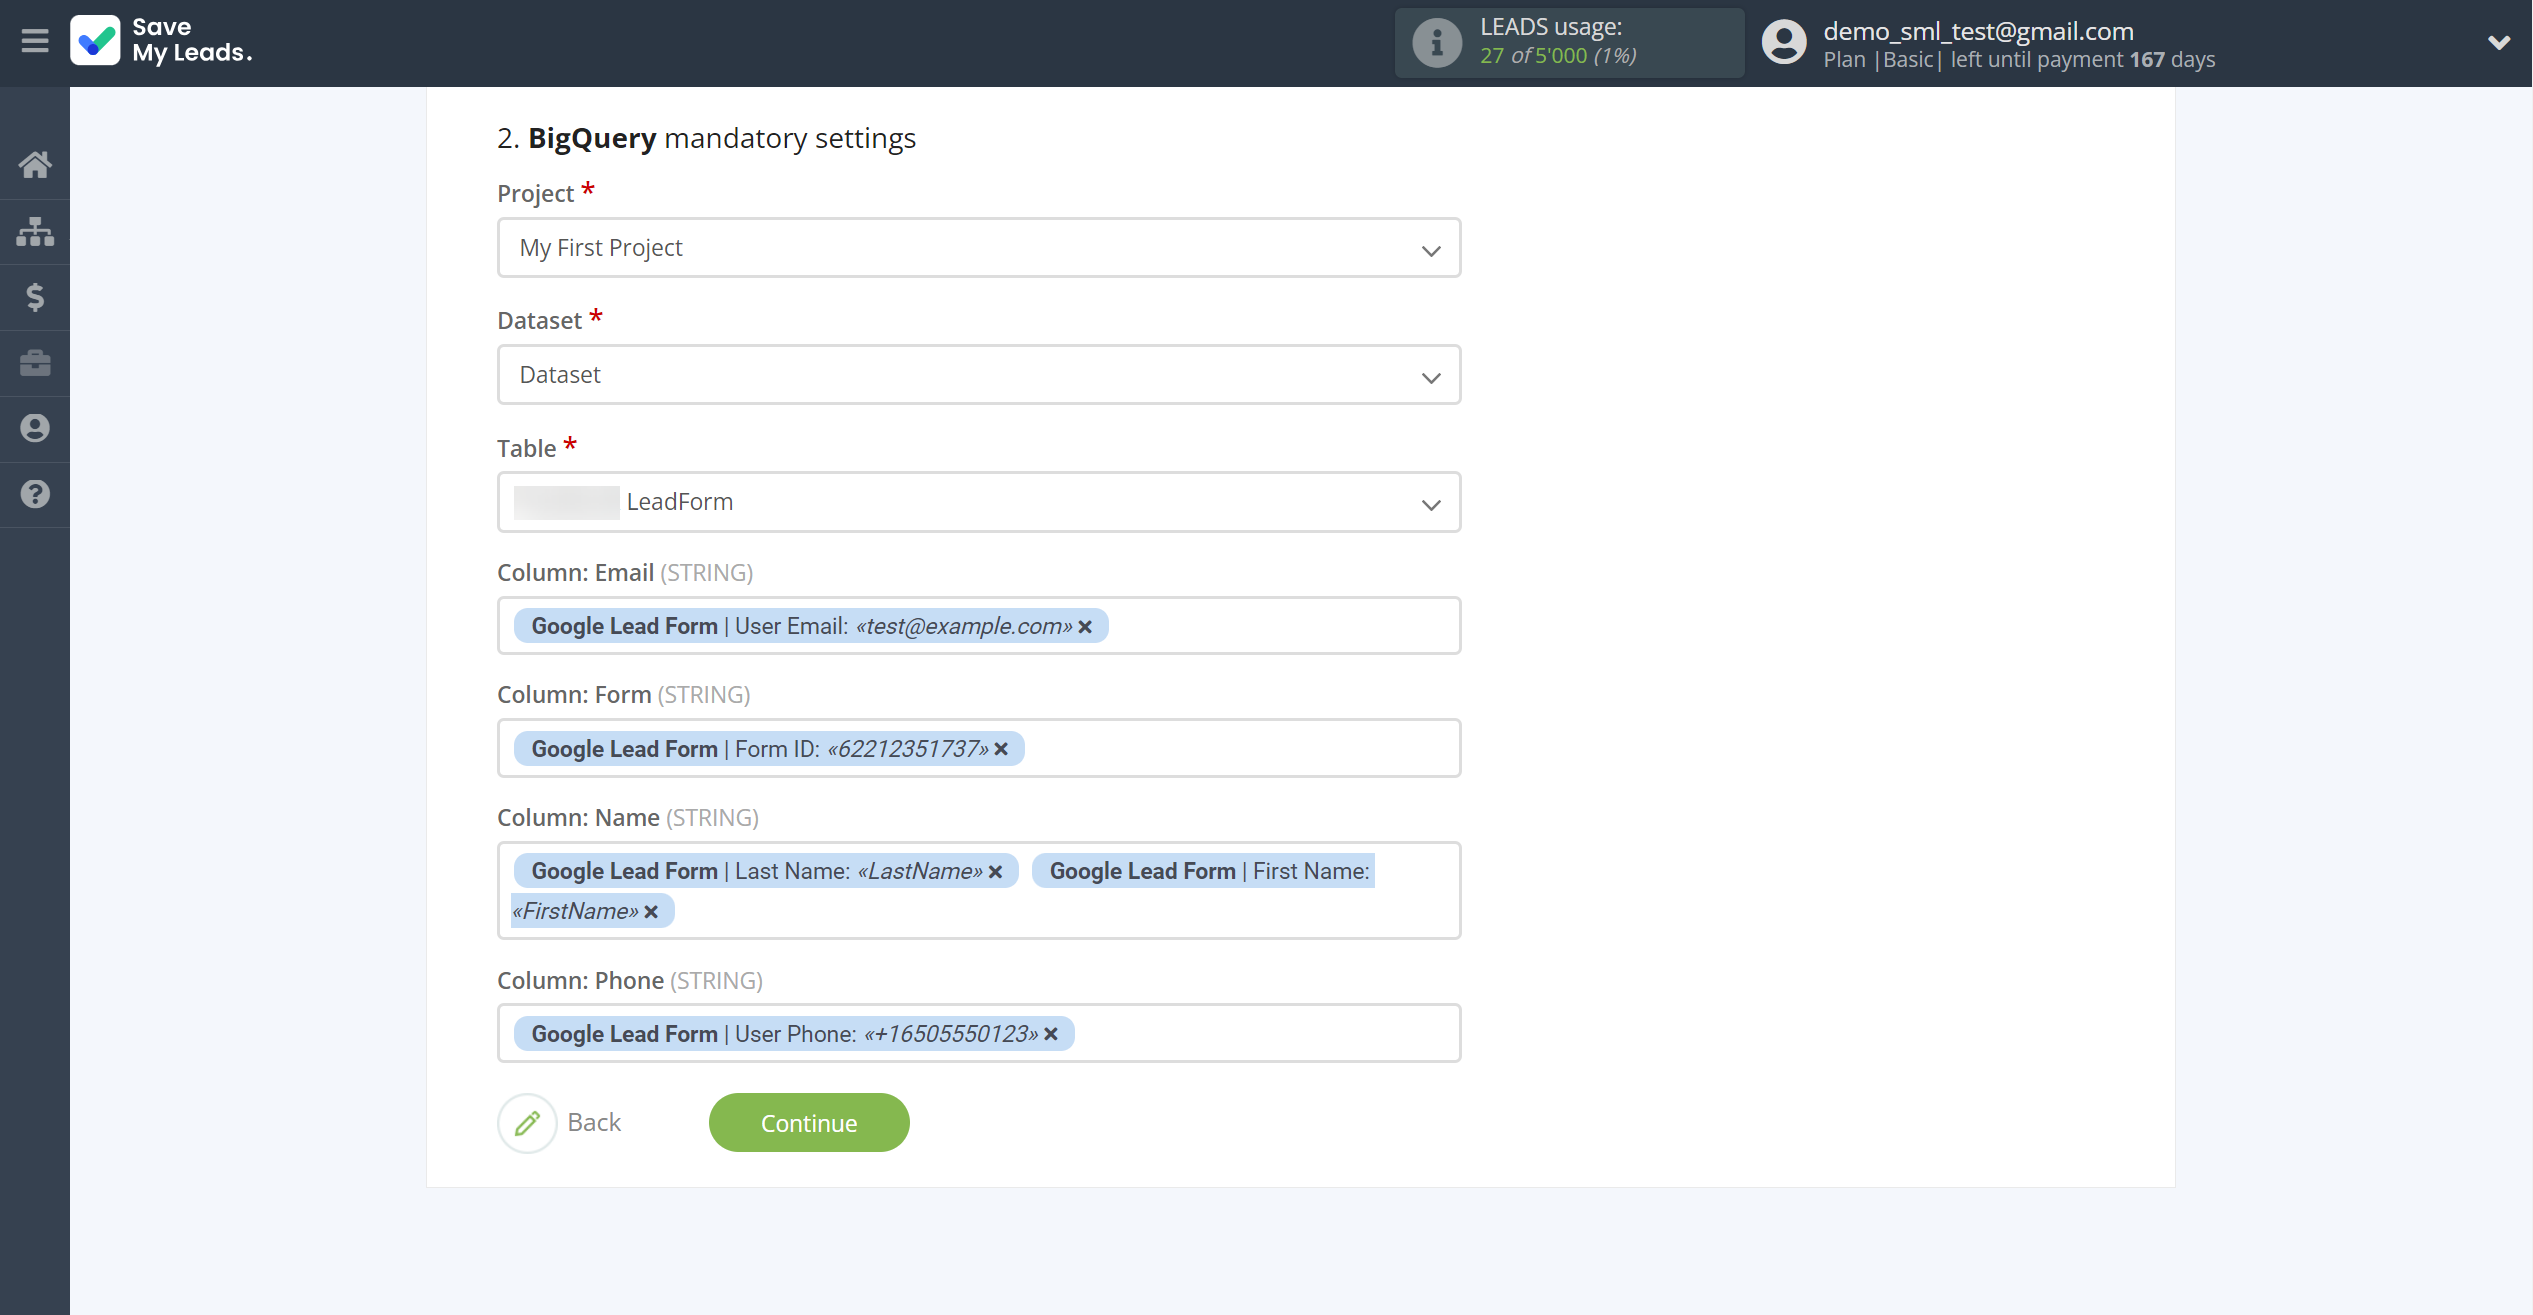Viewport: 2533px width, 1315px height.
Task: Remove the Last Name tag
Action: click(x=995, y=872)
